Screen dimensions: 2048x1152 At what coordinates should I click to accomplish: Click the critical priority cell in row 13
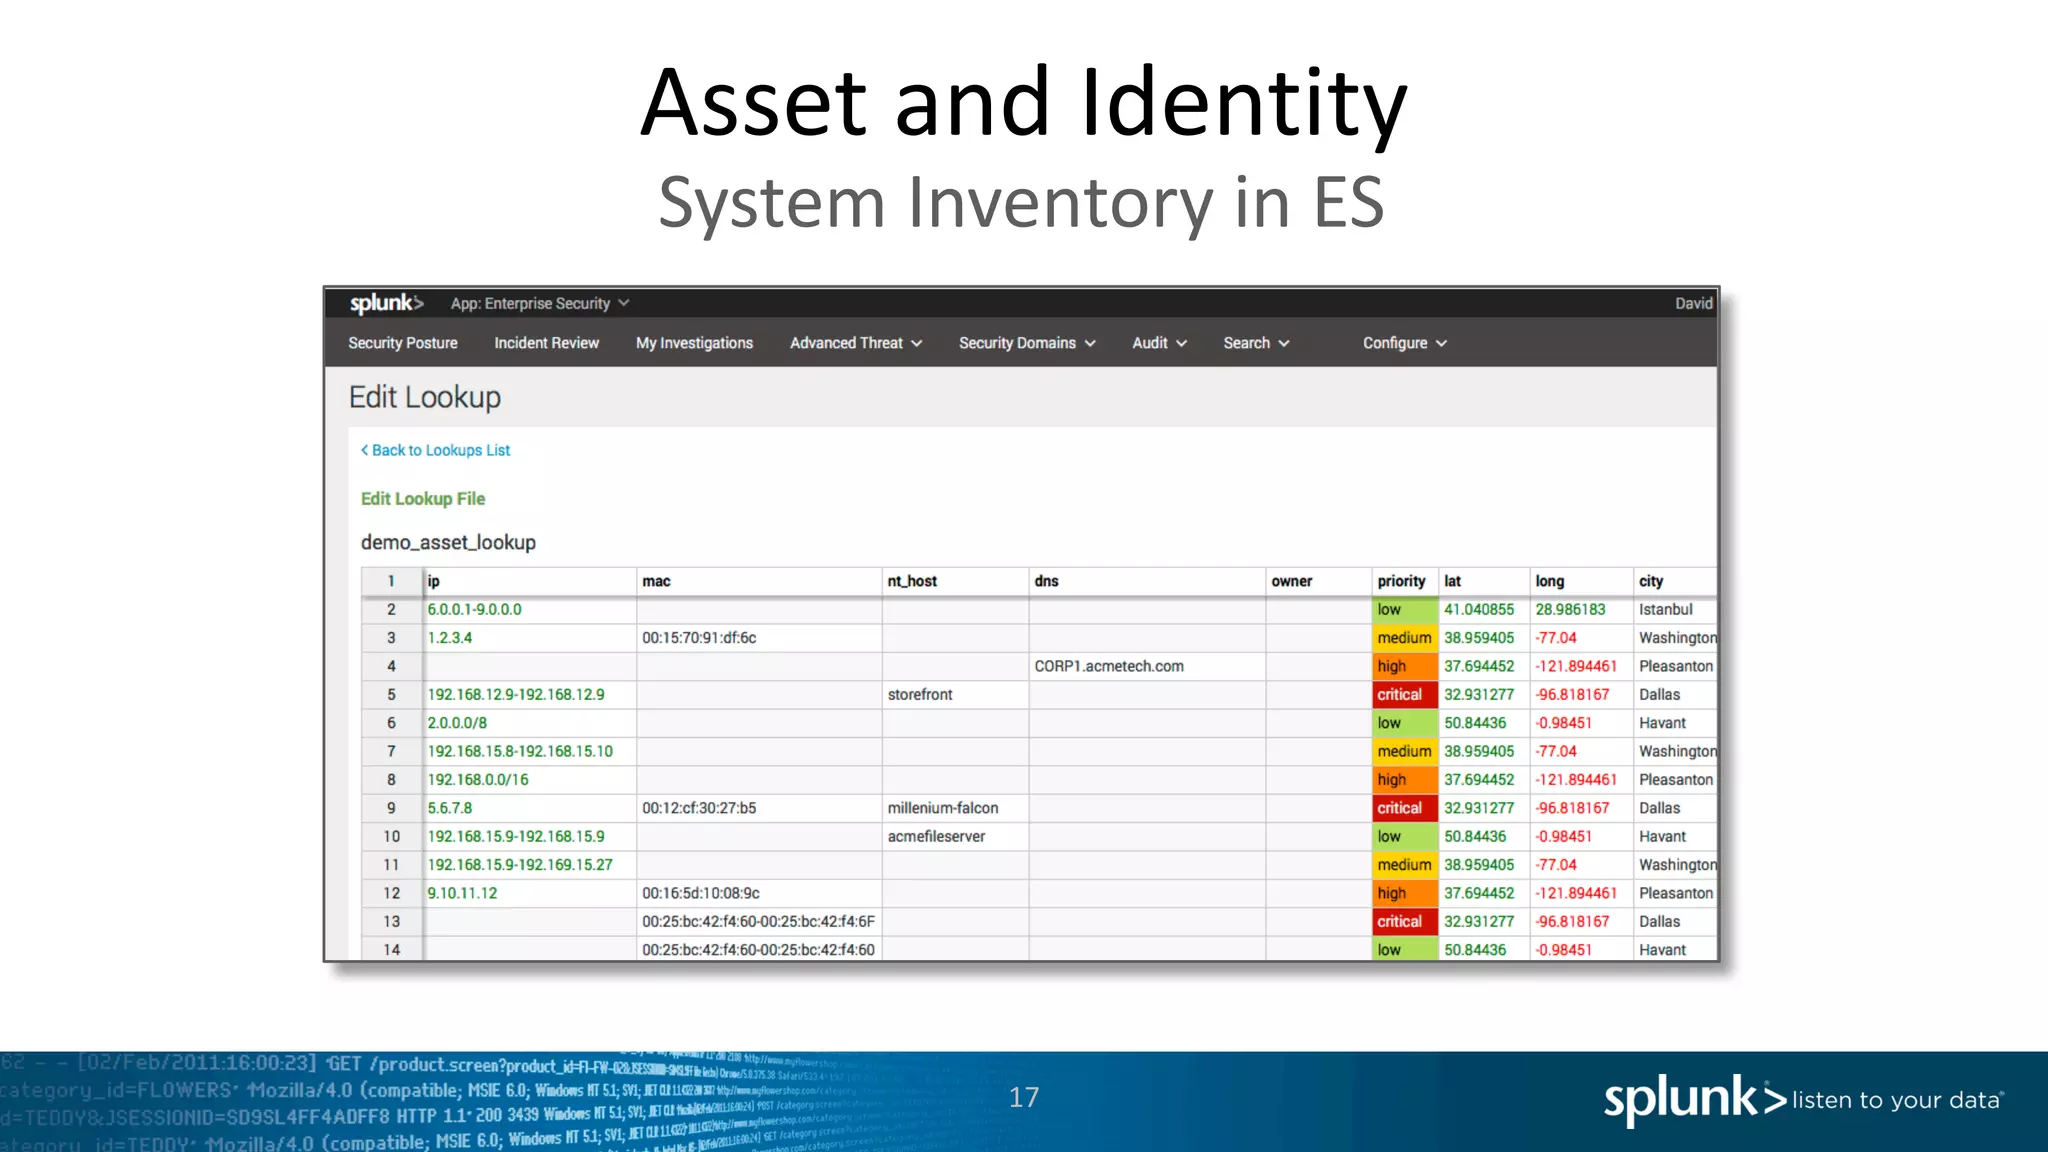1405,922
